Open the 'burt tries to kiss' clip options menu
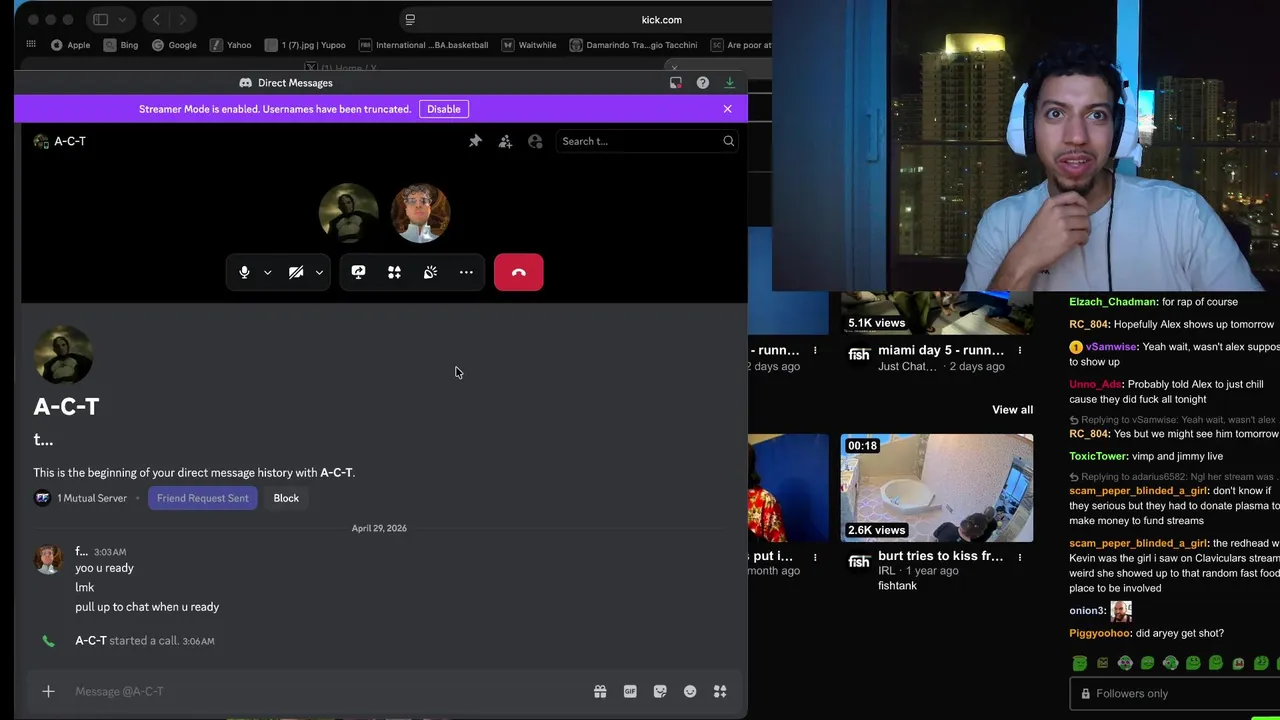 1019,556
